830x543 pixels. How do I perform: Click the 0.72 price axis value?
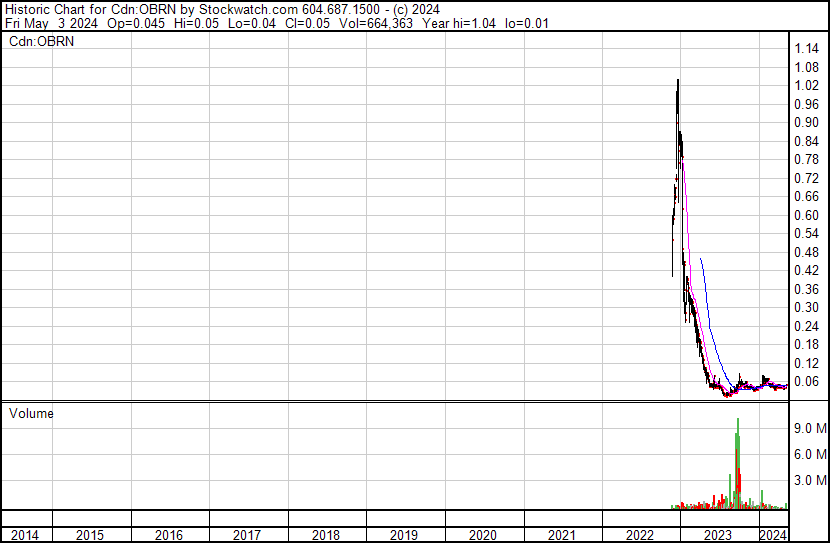[807, 178]
